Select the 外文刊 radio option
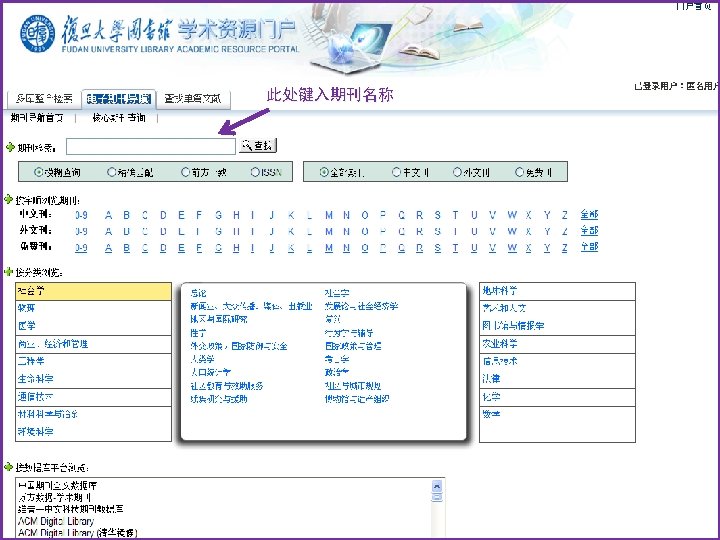 click(457, 172)
